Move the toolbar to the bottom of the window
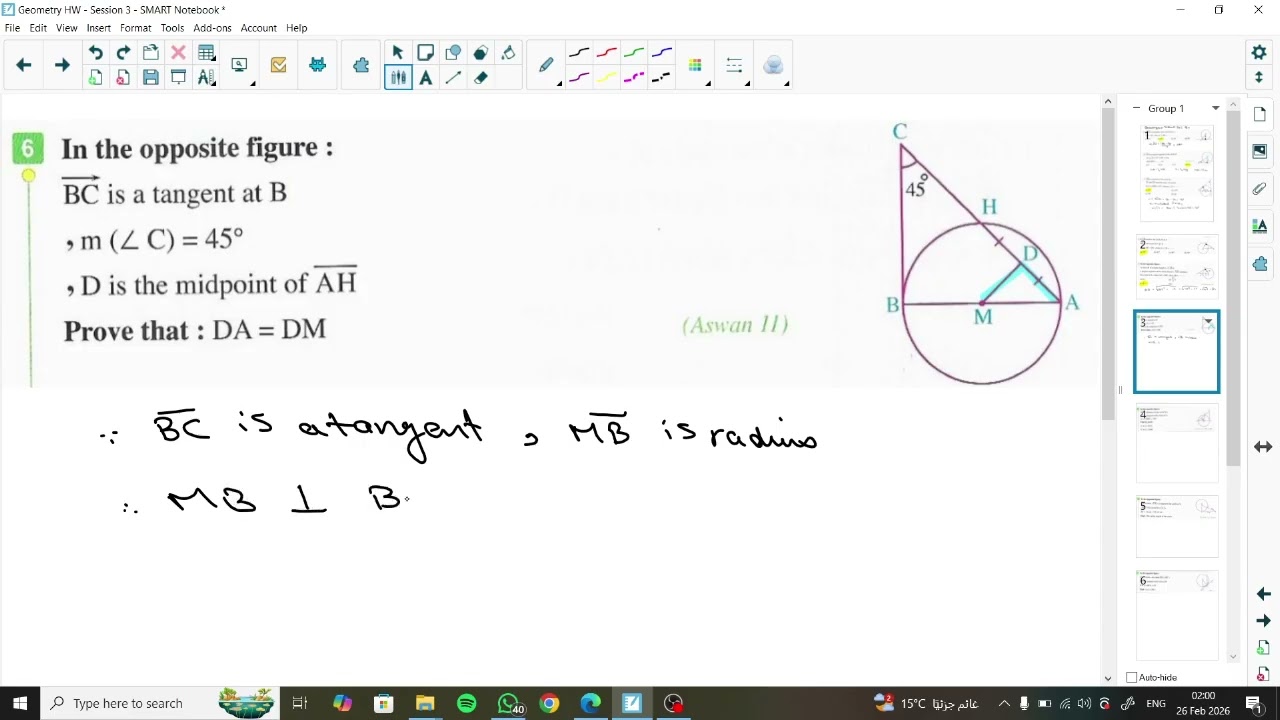The image size is (1280, 720). 1259,77
